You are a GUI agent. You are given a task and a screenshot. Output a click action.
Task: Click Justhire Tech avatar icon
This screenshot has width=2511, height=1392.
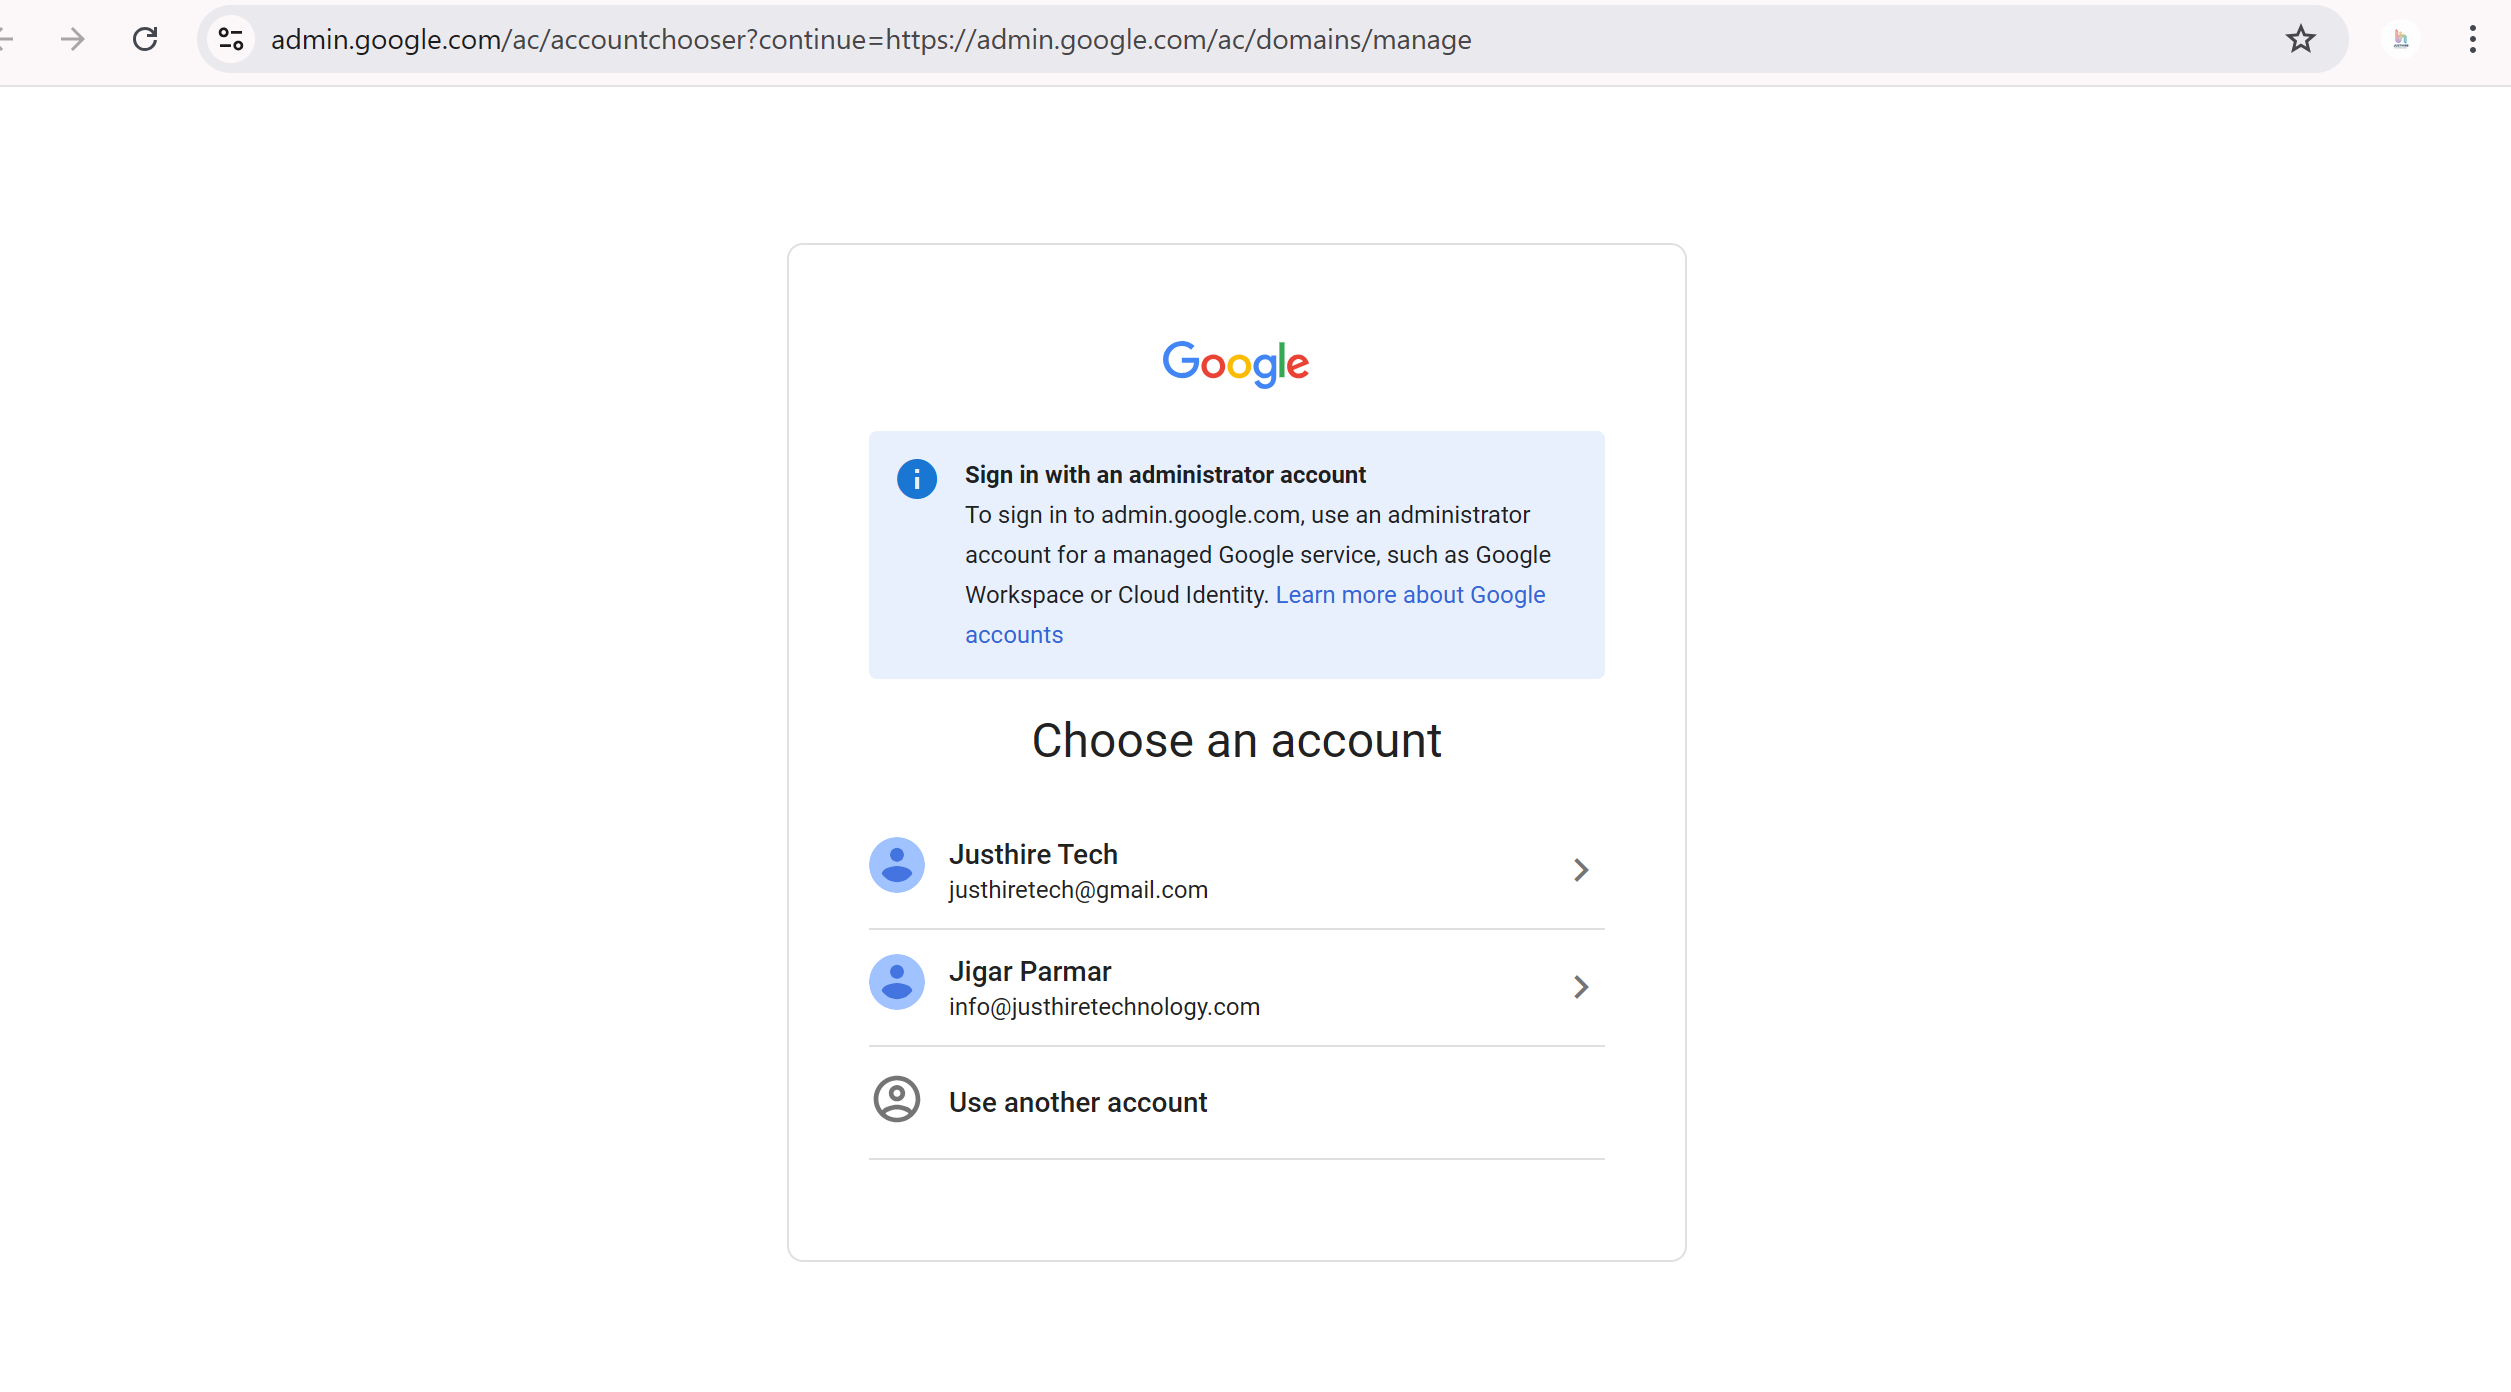point(896,865)
